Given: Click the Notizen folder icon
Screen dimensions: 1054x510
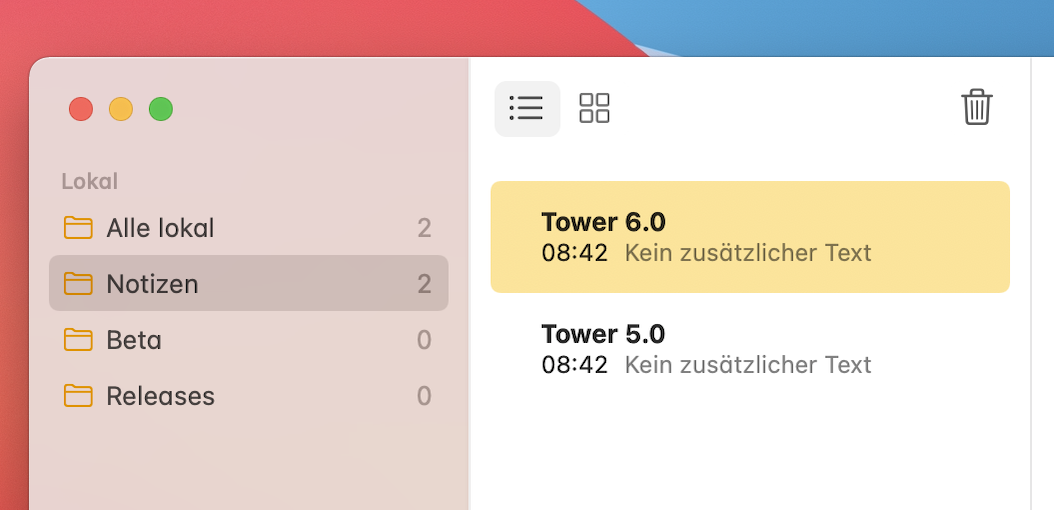Looking at the screenshot, I should 78,284.
